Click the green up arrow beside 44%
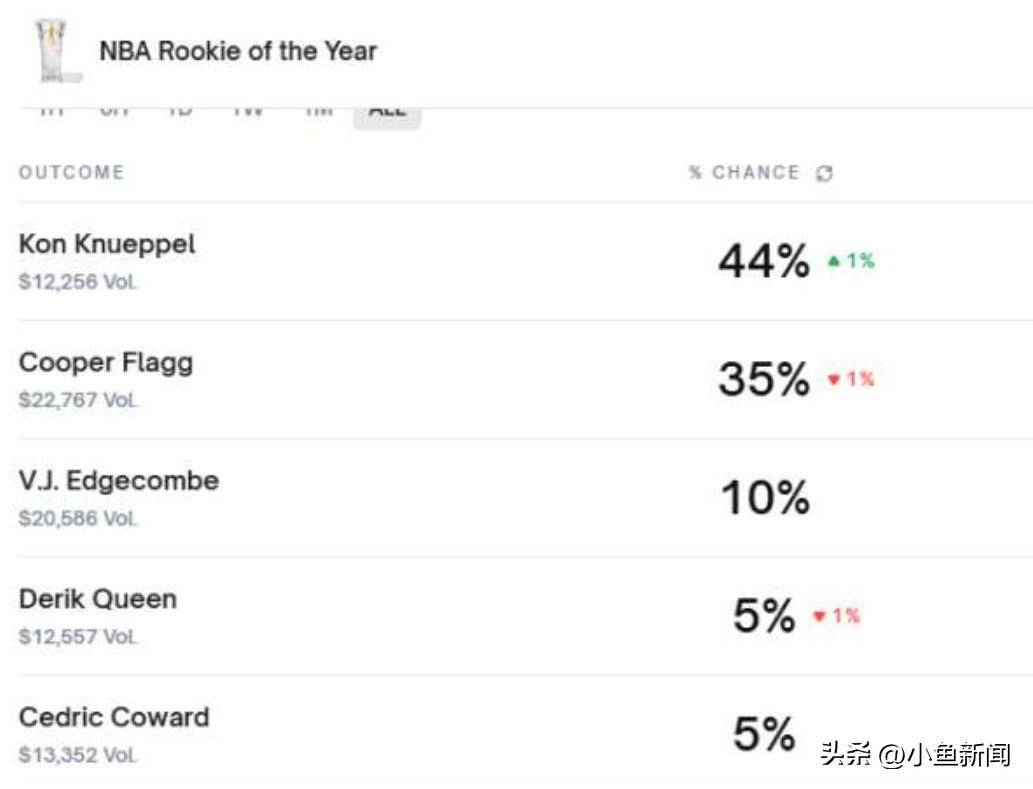This screenshot has width=1033, height=789. [x=834, y=262]
